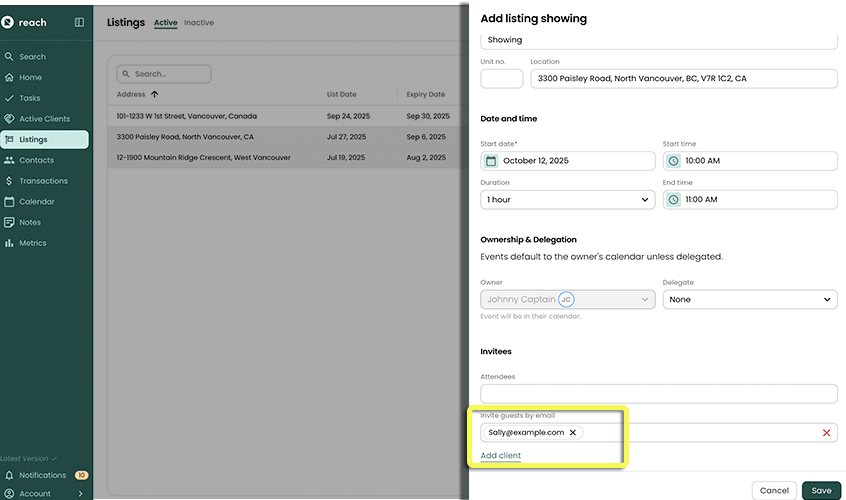Image resolution: width=846 pixels, height=500 pixels.
Task: Click the Add client link
Action: [x=500, y=456]
